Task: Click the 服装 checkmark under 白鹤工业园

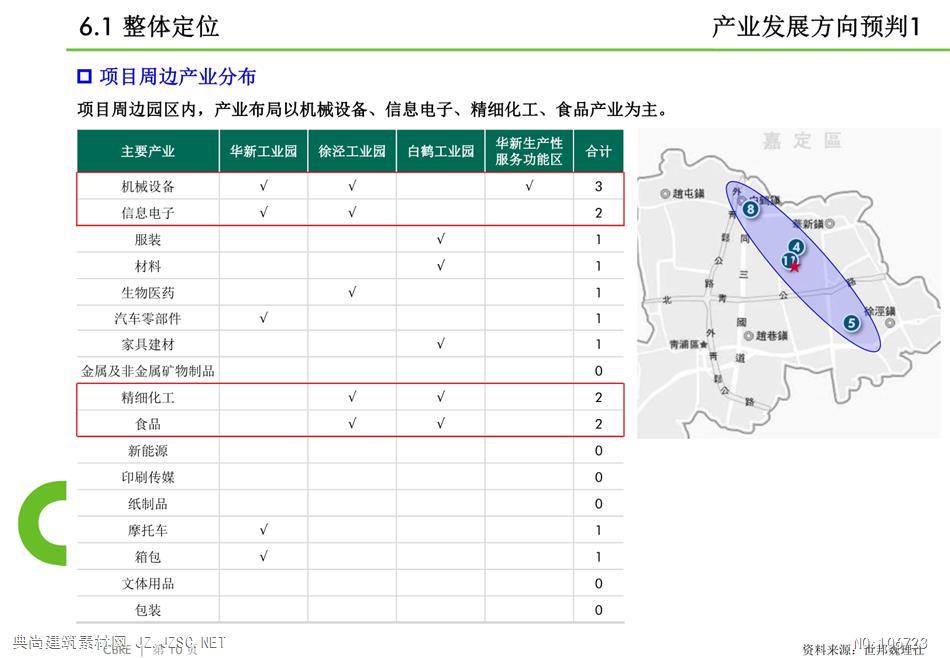Action: (440, 239)
